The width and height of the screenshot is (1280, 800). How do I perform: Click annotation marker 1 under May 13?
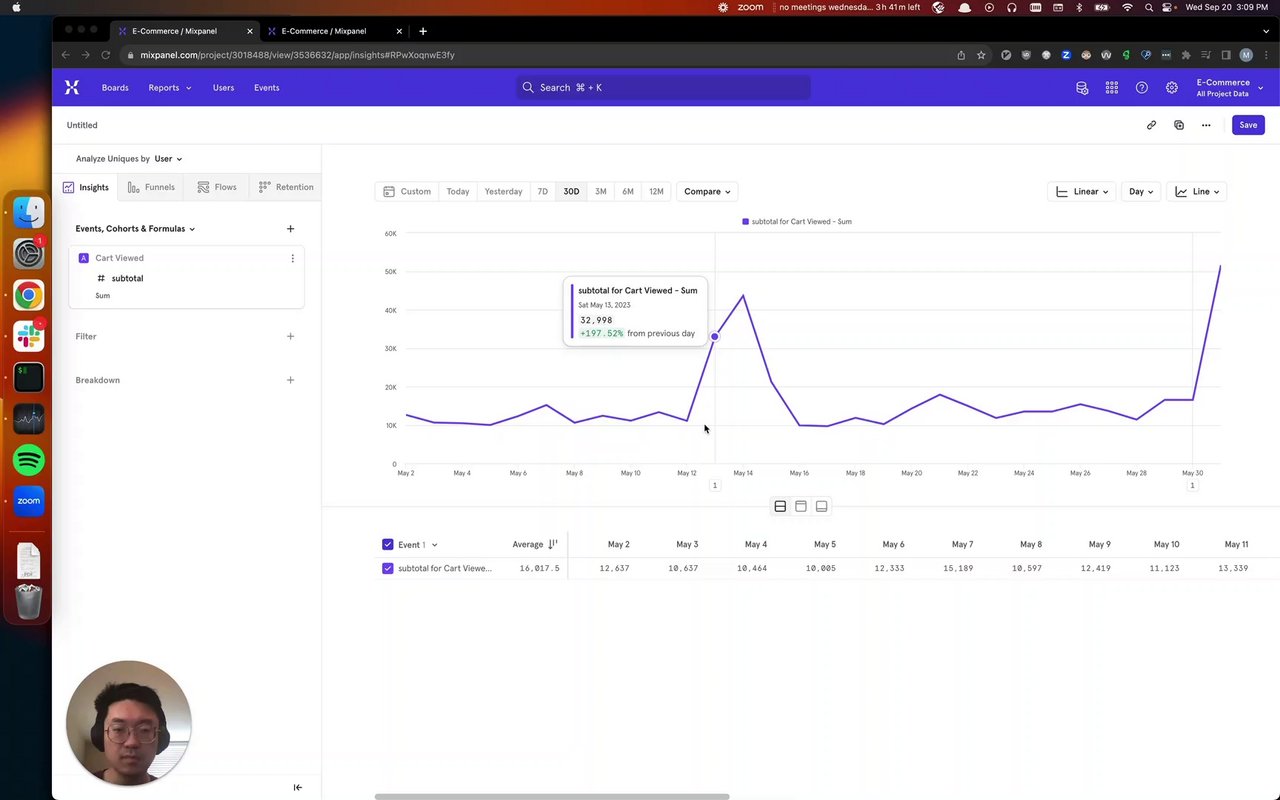tap(715, 486)
